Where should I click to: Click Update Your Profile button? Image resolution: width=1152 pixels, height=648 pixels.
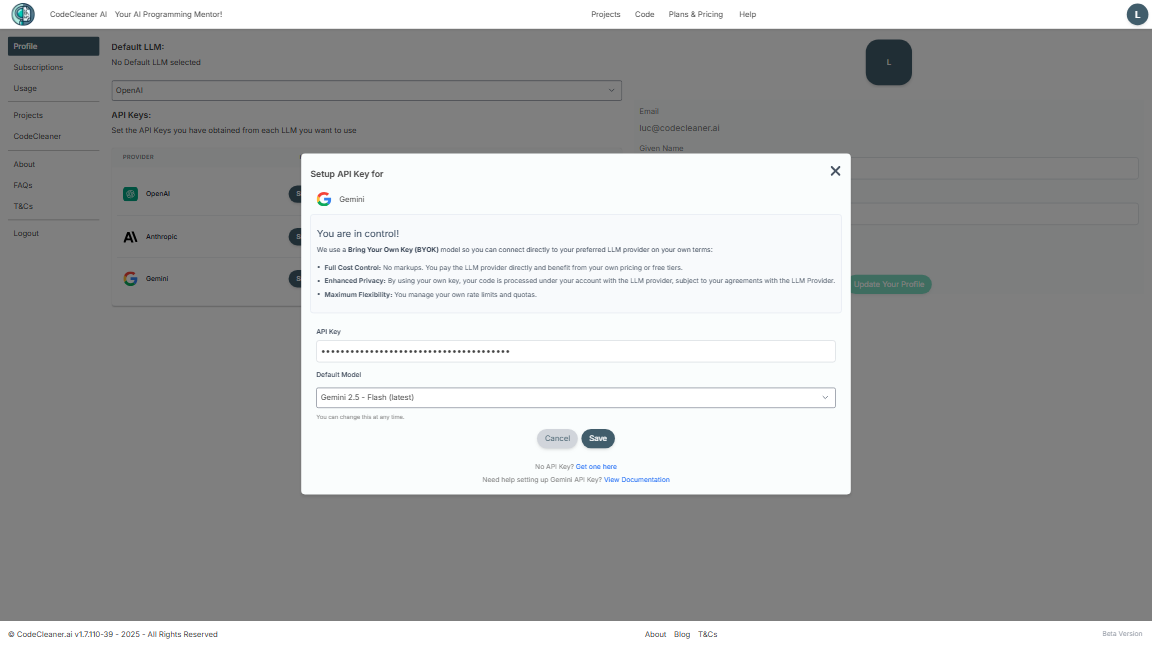click(x=889, y=284)
